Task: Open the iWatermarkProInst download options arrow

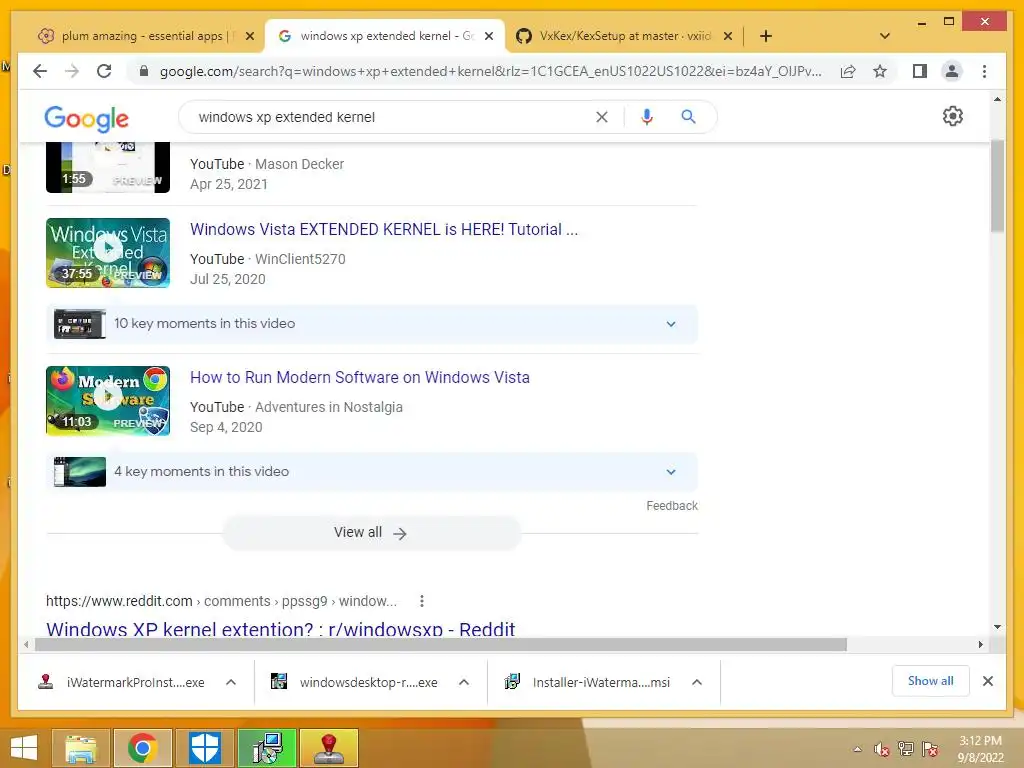Action: [231, 682]
